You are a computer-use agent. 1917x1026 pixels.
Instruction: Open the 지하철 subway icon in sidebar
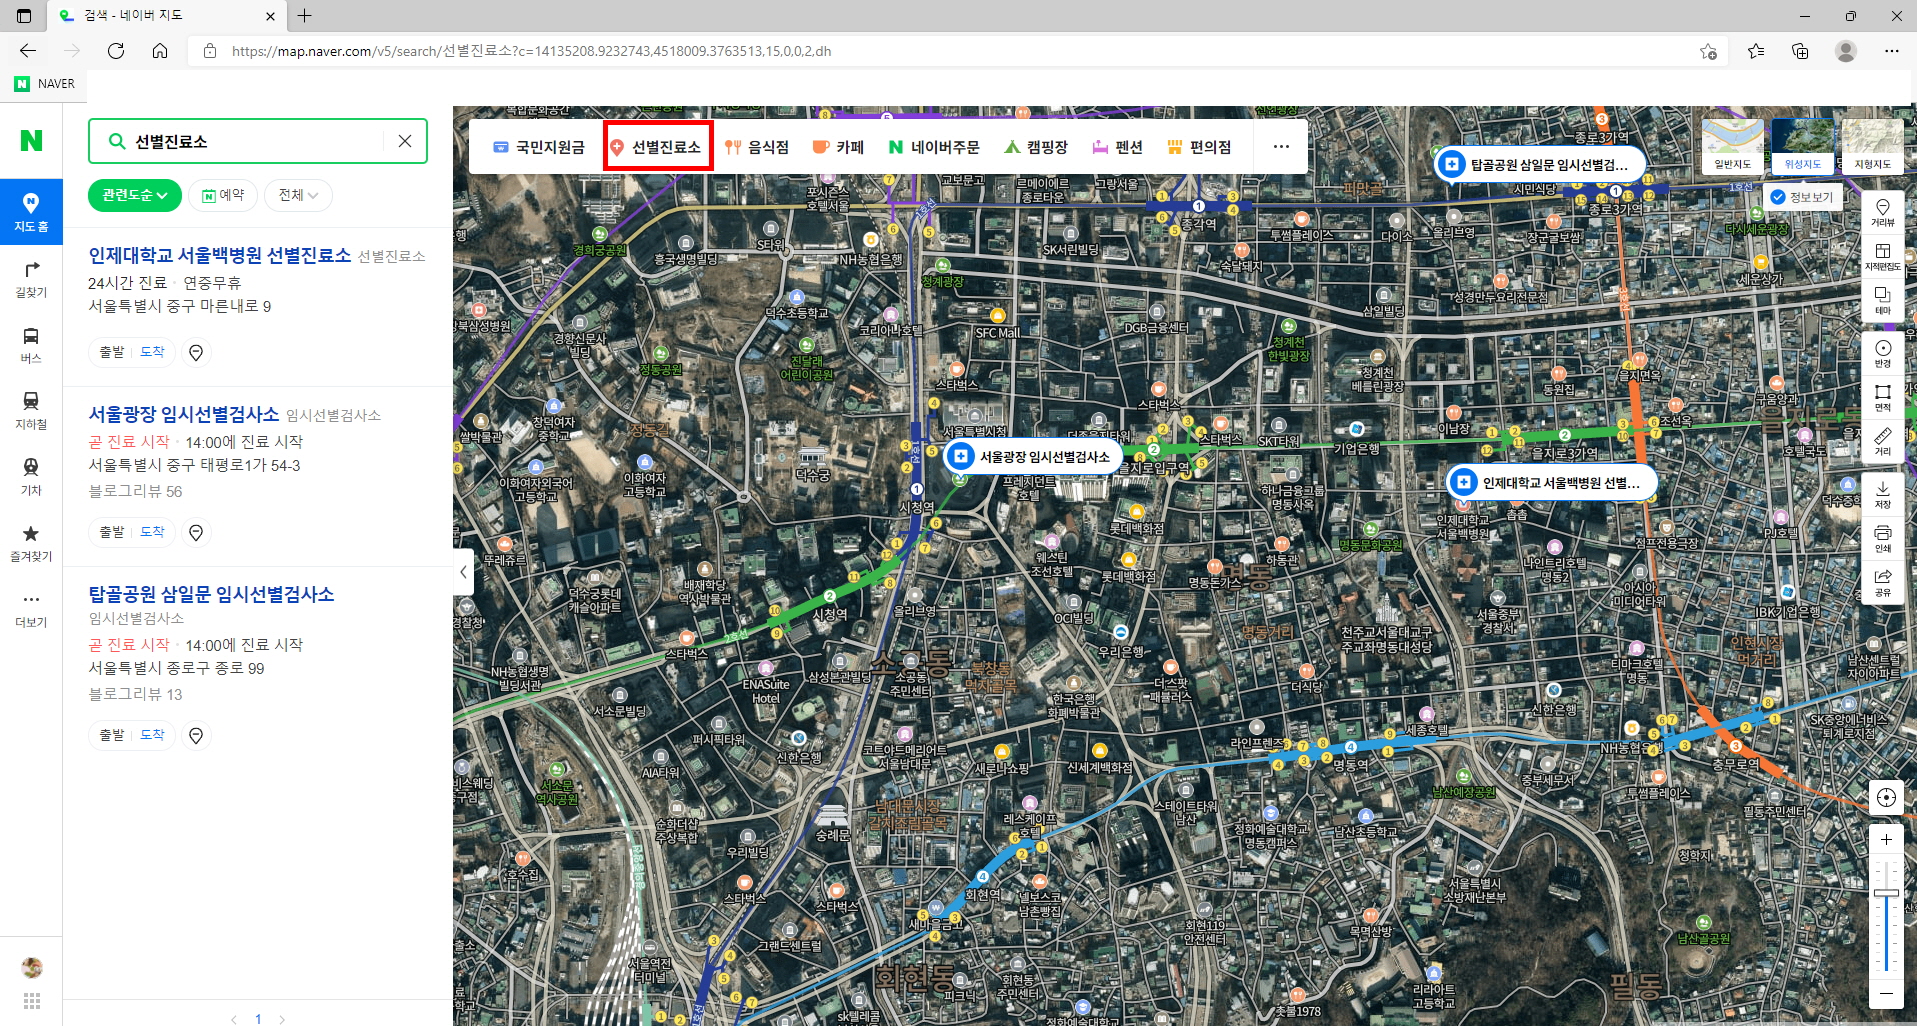click(x=31, y=411)
